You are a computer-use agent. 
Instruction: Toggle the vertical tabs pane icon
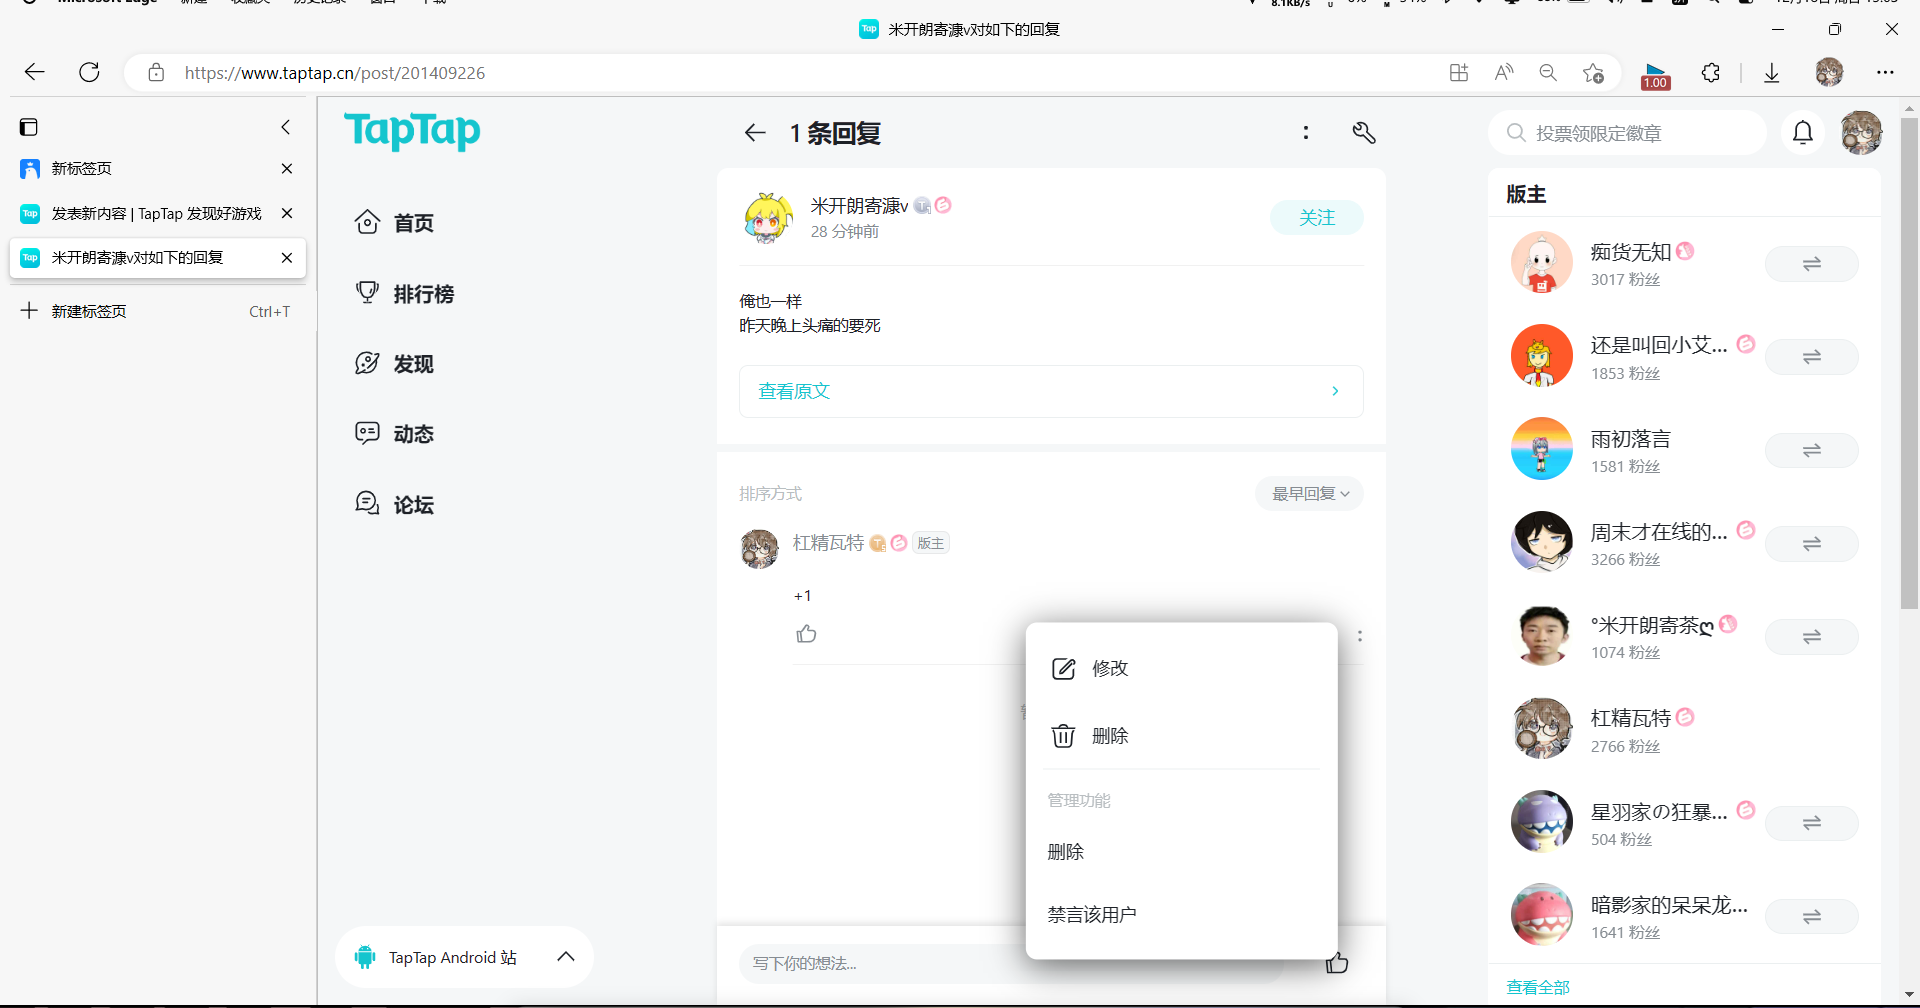29,127
